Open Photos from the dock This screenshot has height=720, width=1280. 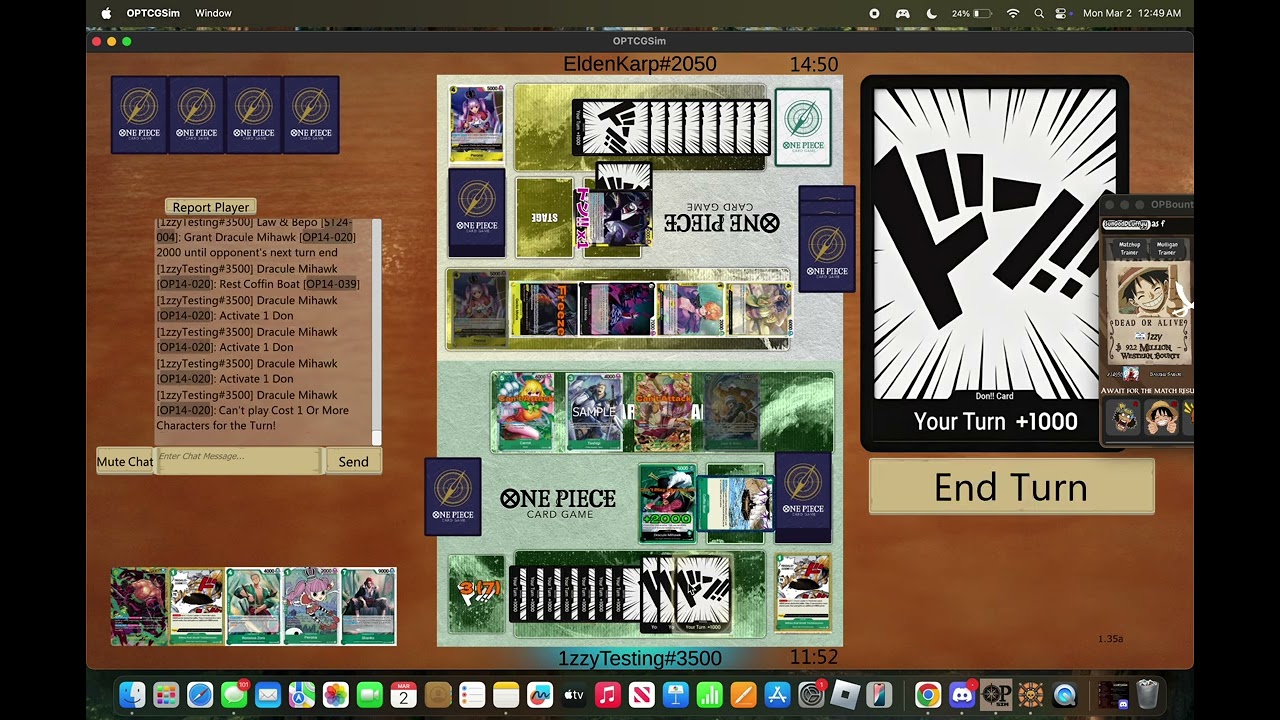[336, 694]
